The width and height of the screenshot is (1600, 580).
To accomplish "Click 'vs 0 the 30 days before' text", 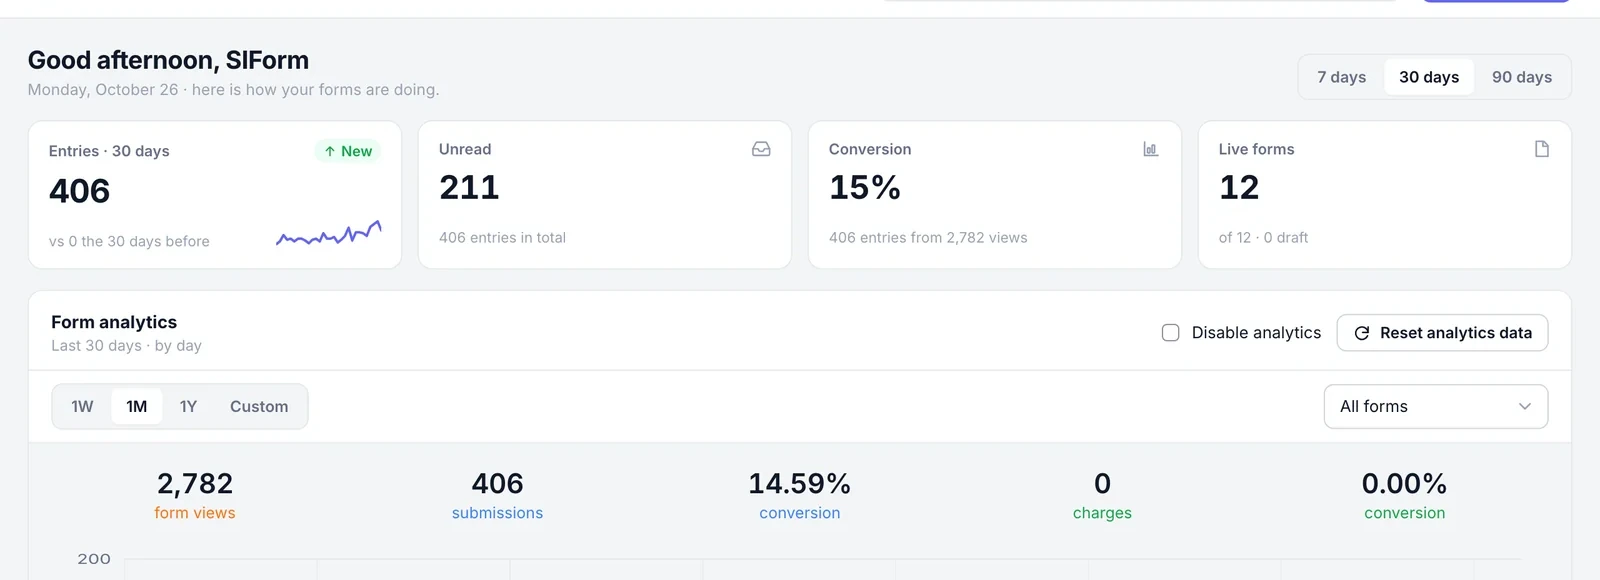I will 129,241.
